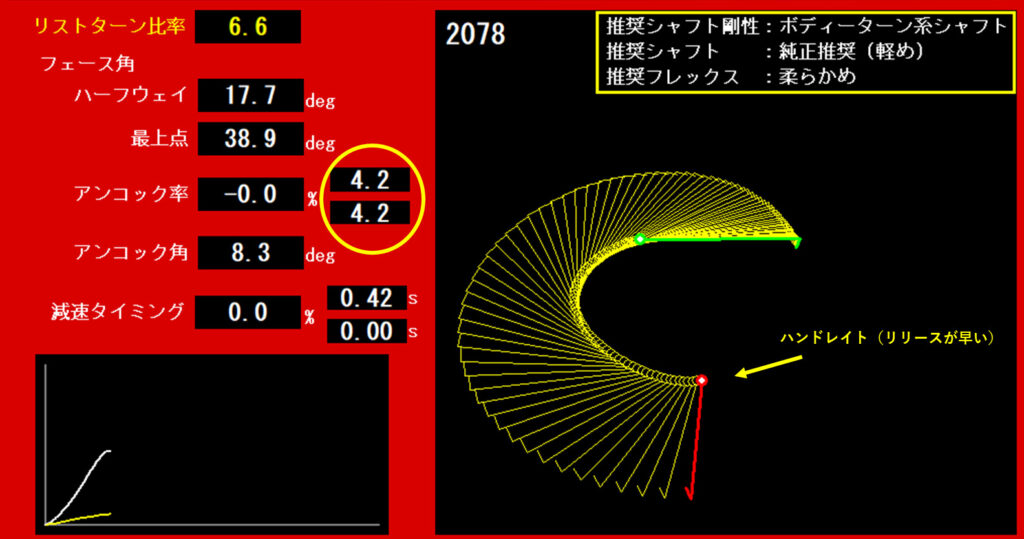Click the 2078 number in the swing view
This screenshot has height=539, width=1024.
(x=475, y=34)
